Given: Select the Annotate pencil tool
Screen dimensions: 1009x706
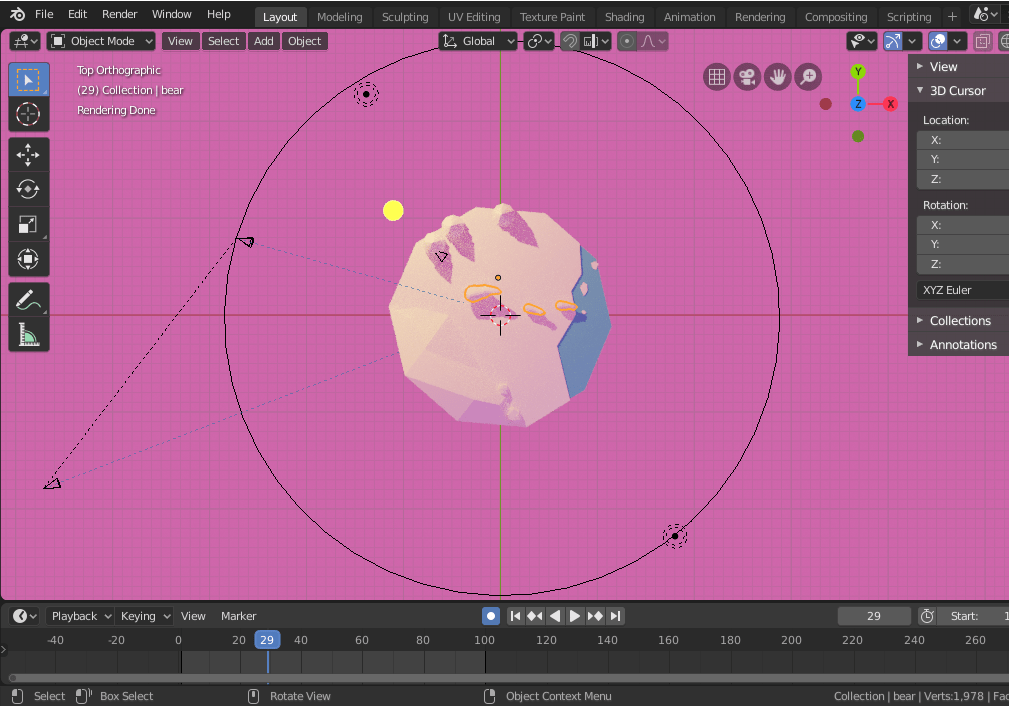Looking at the screenshot, I should click(28, 299).
